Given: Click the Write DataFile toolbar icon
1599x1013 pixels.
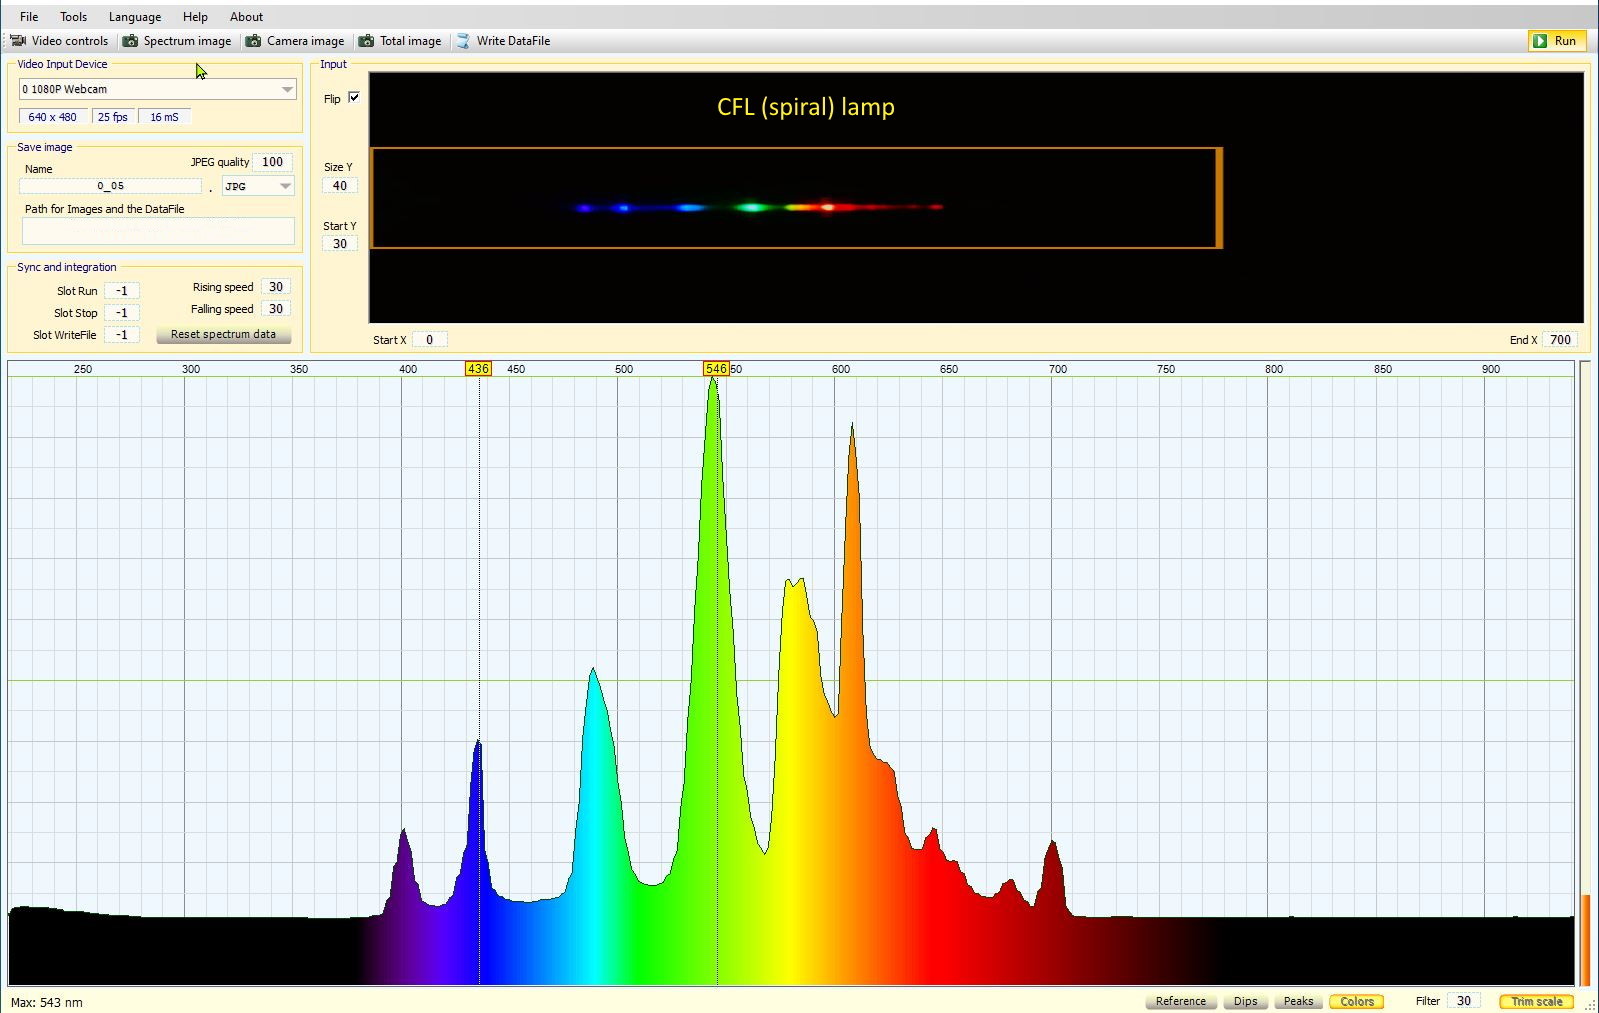Looking at the screenshot, I should [x=463, y=41].
